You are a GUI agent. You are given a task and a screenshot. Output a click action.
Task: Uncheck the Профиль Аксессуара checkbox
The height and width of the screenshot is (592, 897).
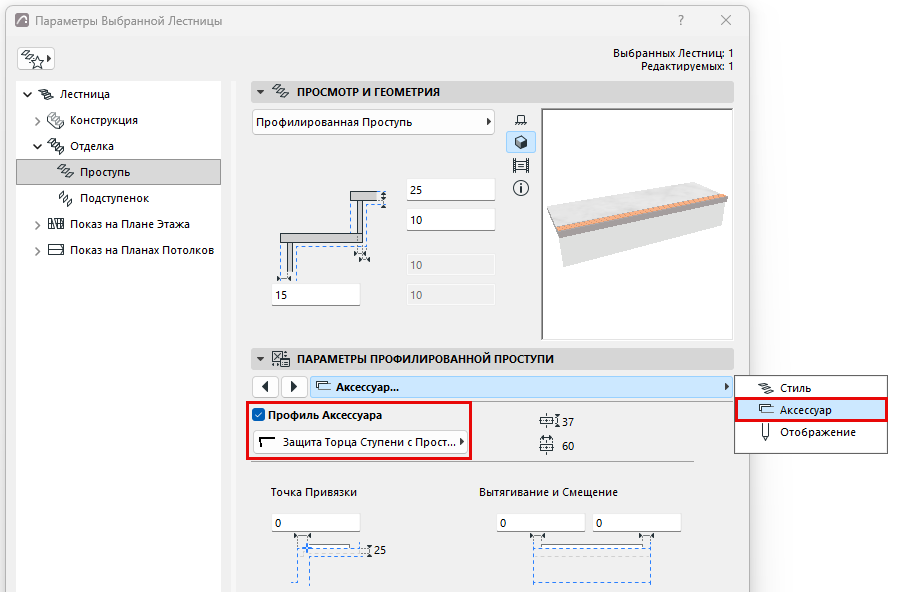pos(259,415)
